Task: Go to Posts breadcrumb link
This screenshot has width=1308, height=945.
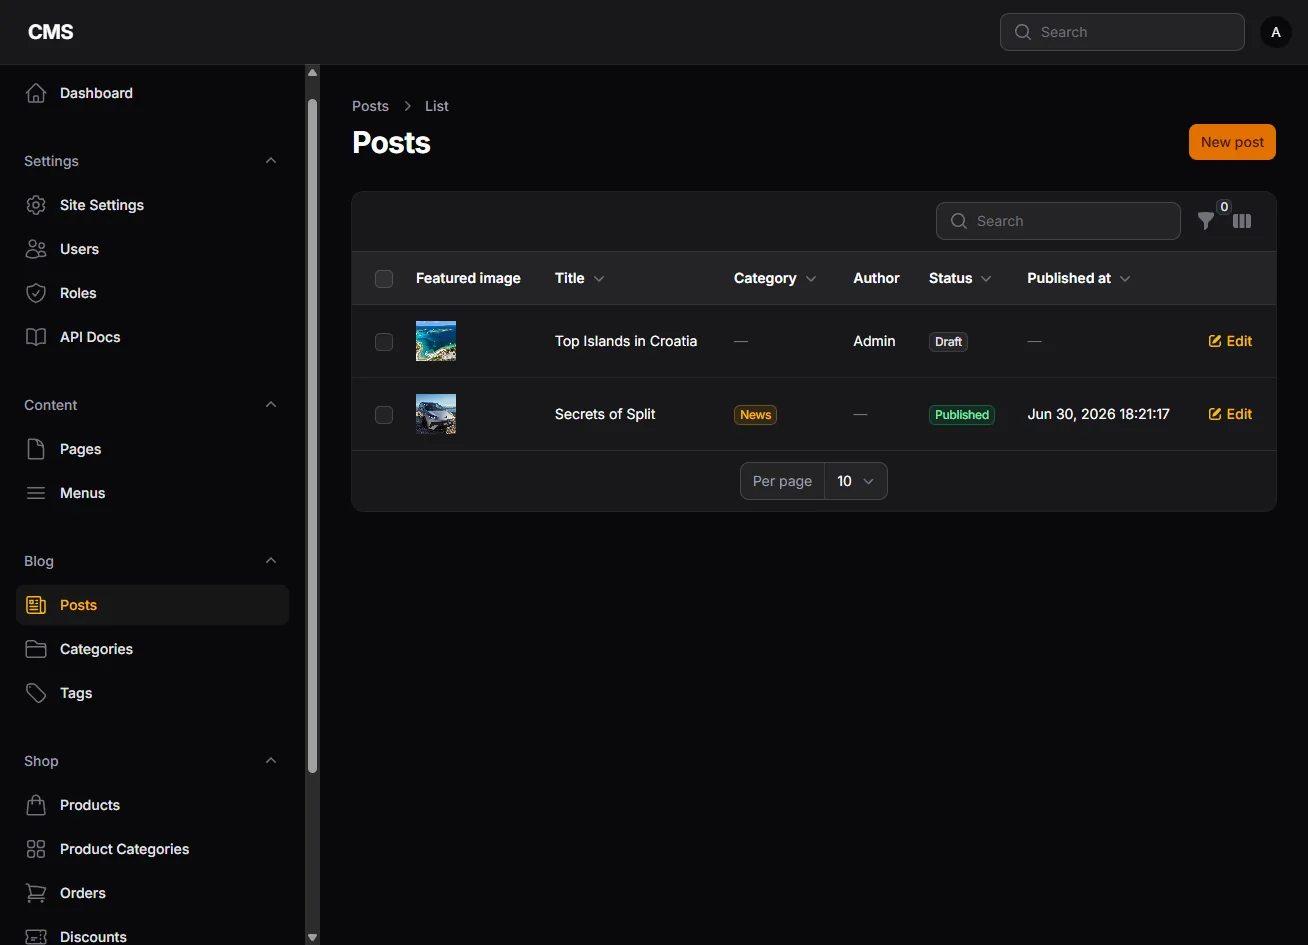Action: (x=370, y=106)
